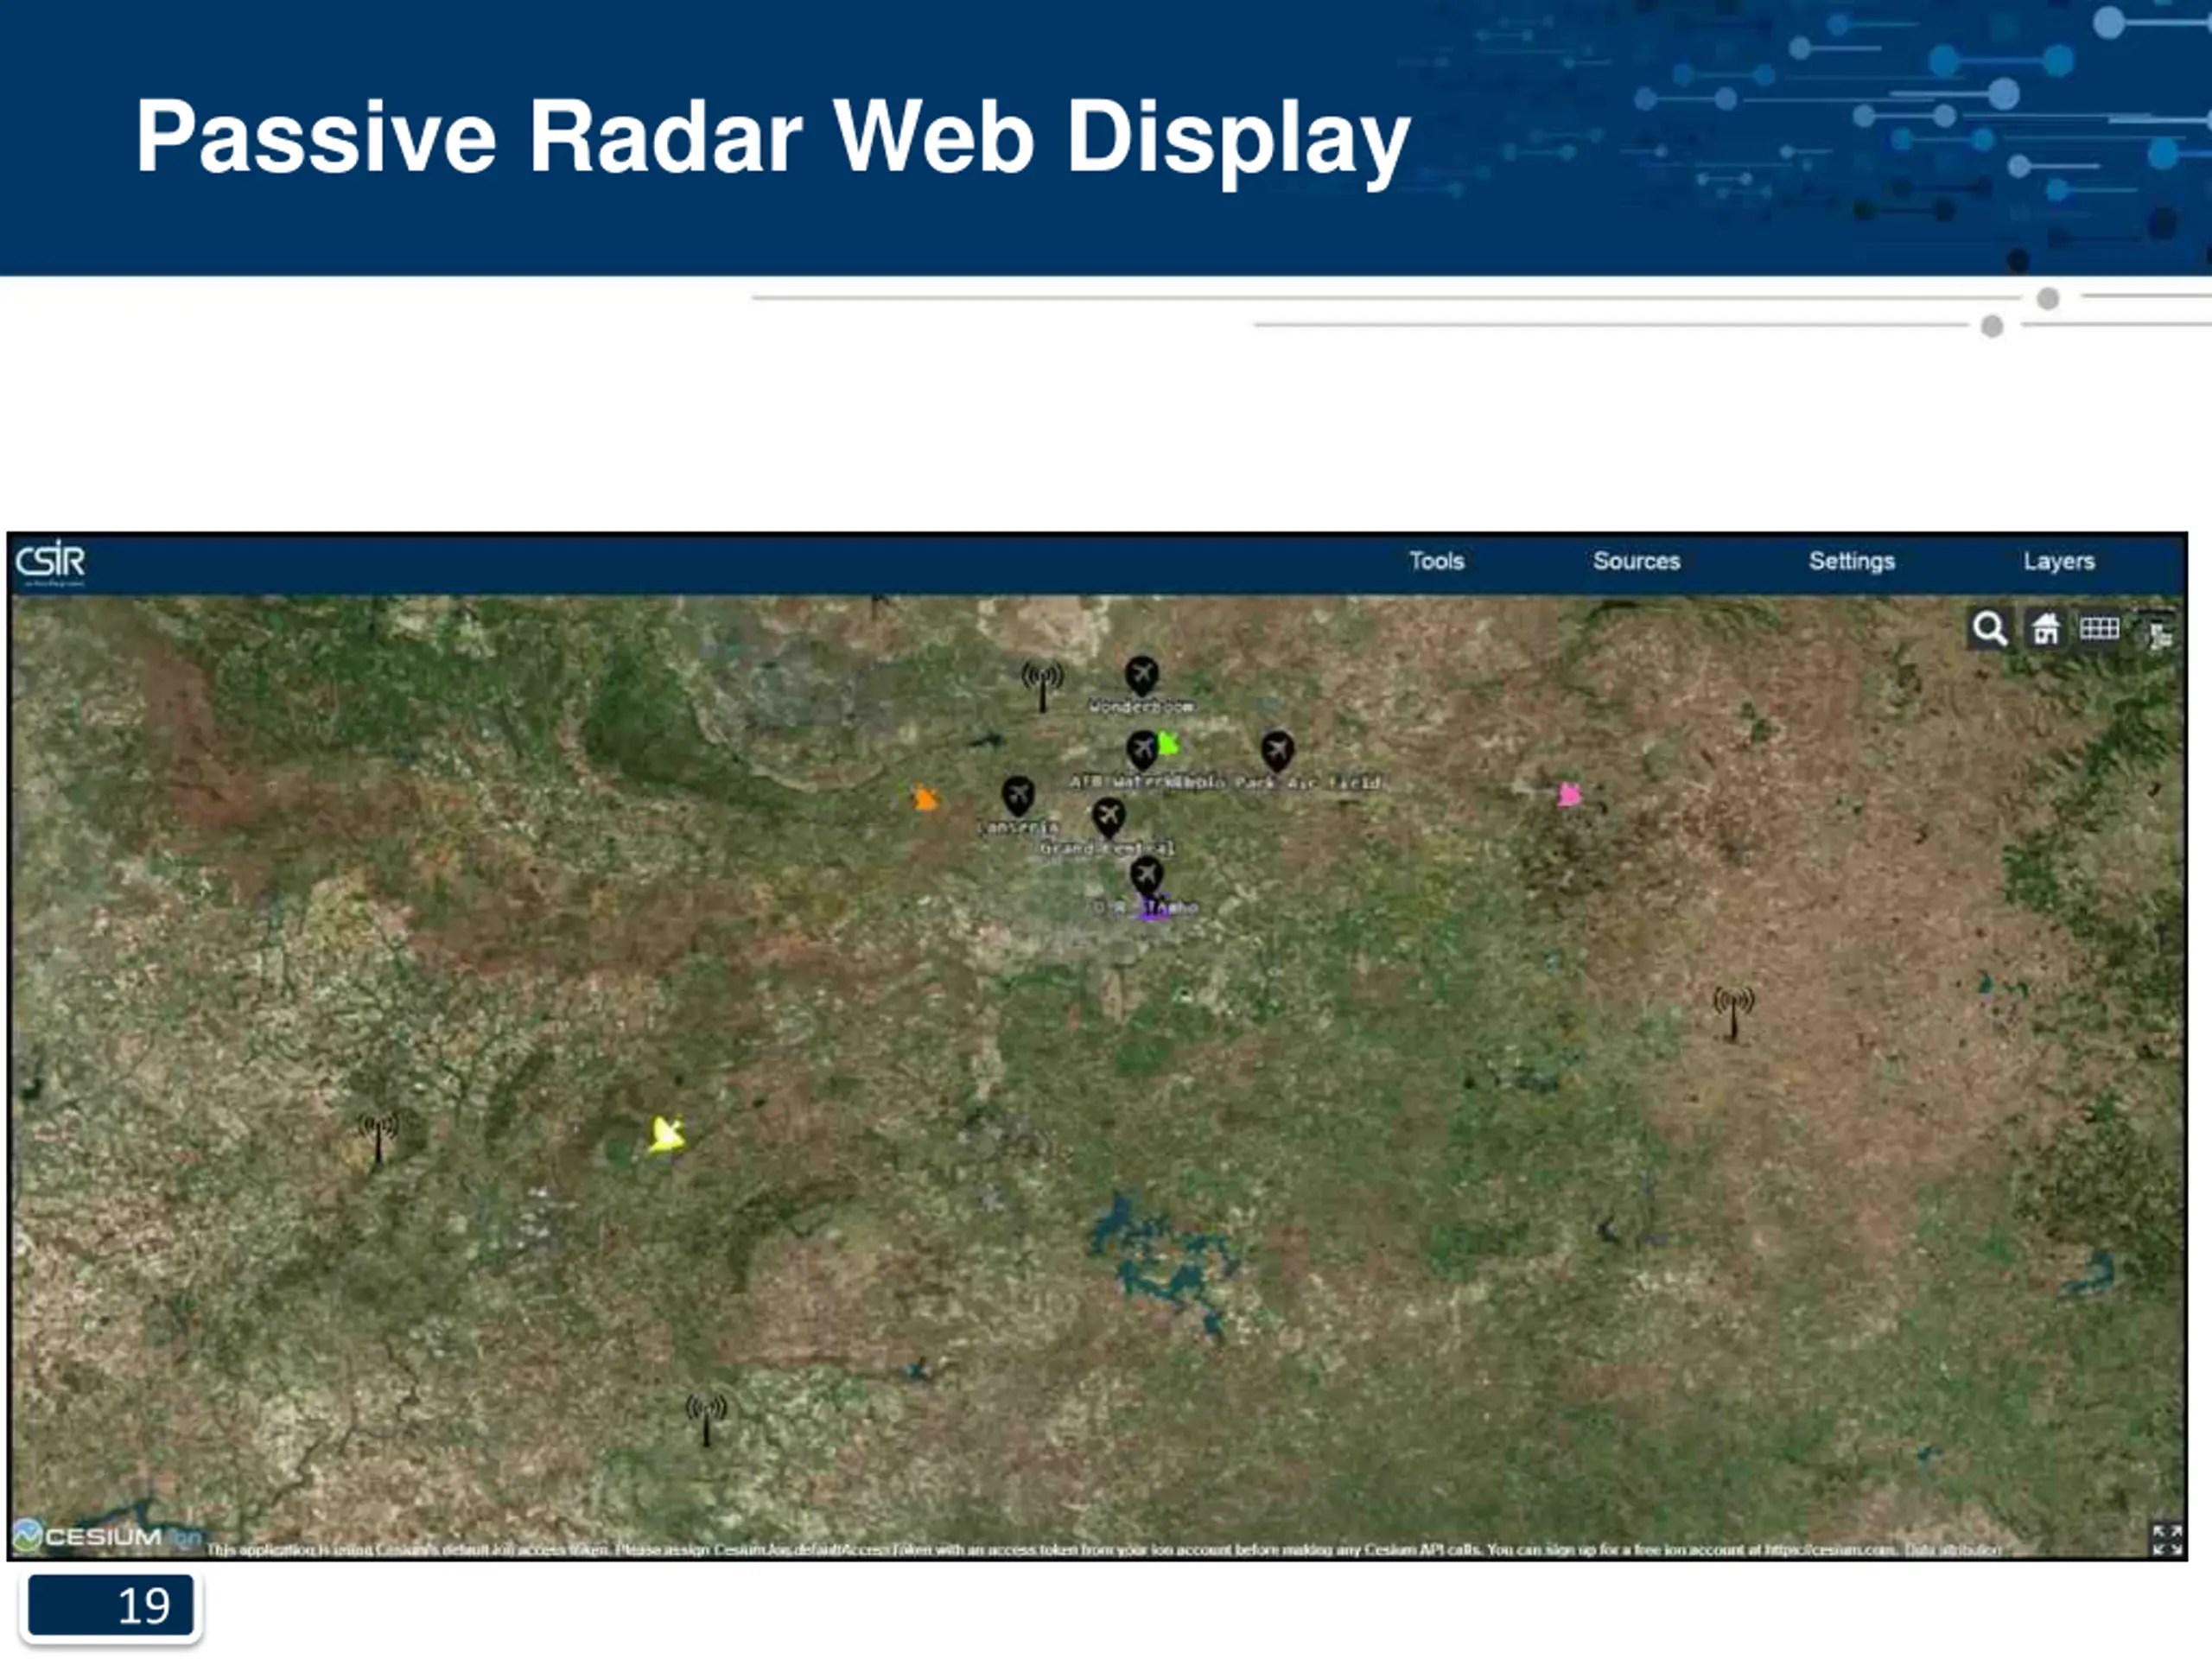The height and width of the screenshot is (1659, 2212).
Task: Select the green aircraft track
Action: pyautogui.click(x=1168, y=744)
